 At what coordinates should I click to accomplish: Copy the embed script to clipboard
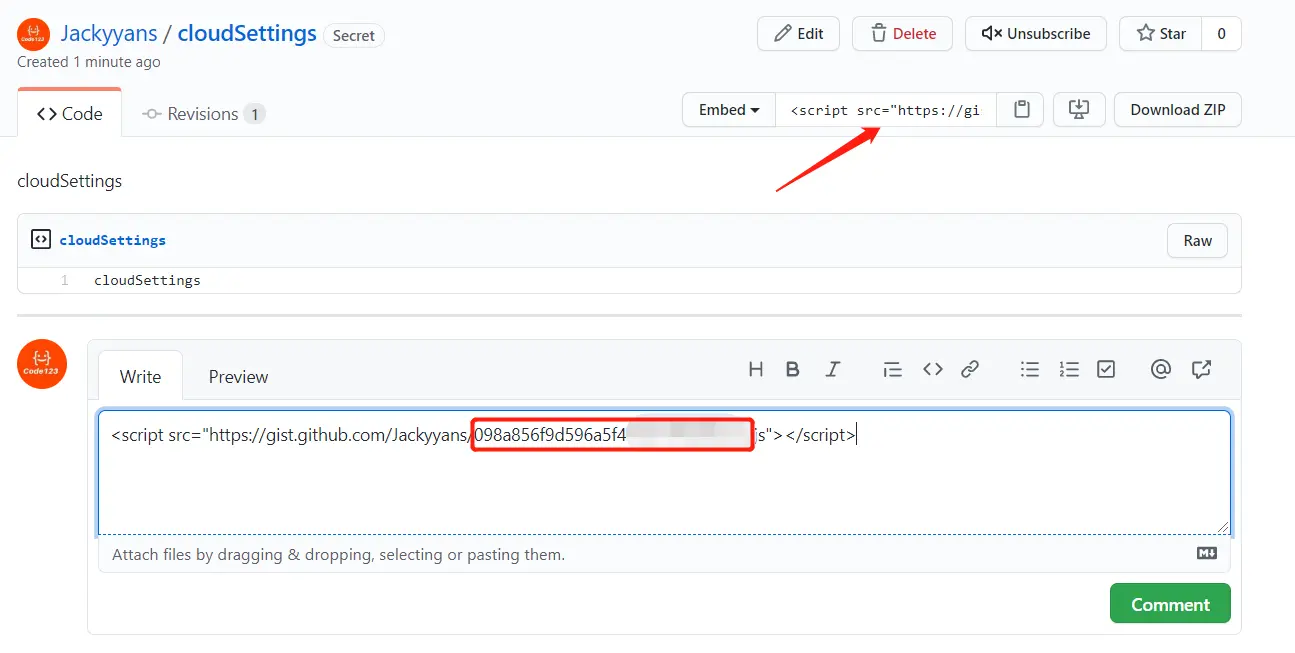tap(1021, 110)
